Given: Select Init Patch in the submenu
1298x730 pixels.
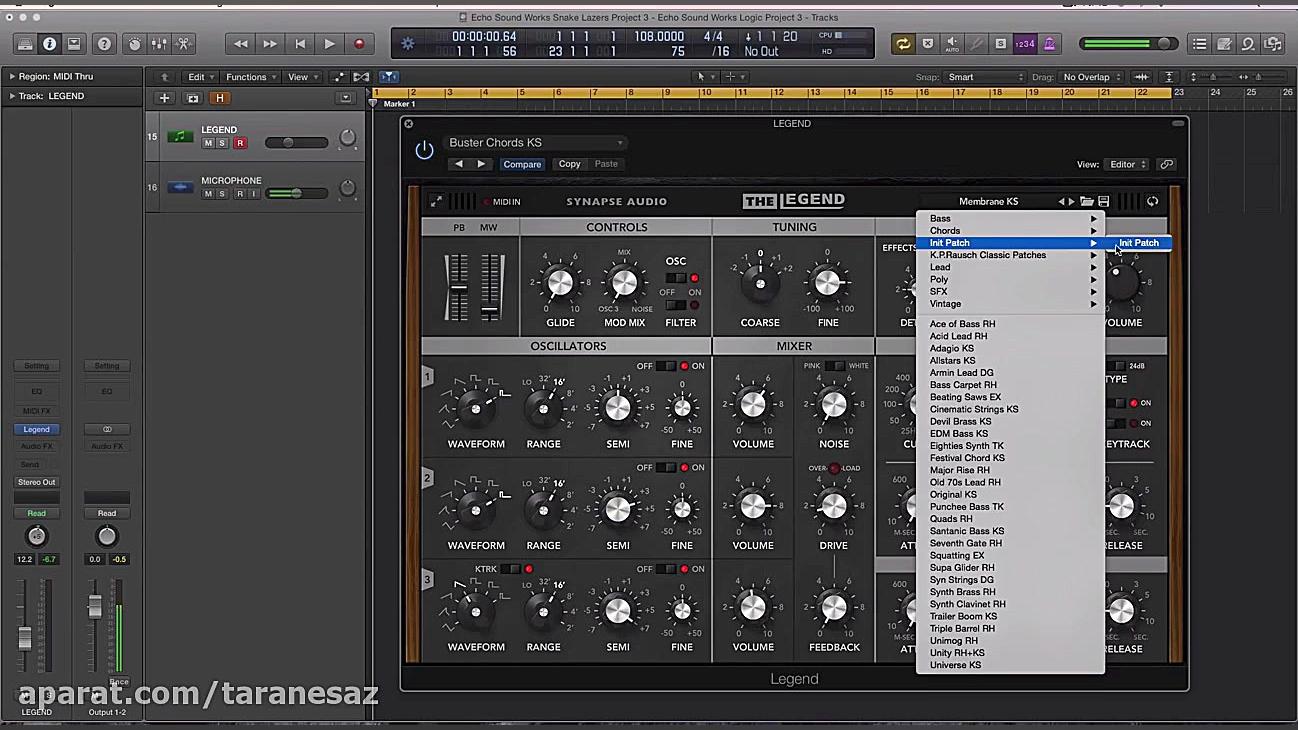Looking at the screenshot, I should click(1139, 243).
